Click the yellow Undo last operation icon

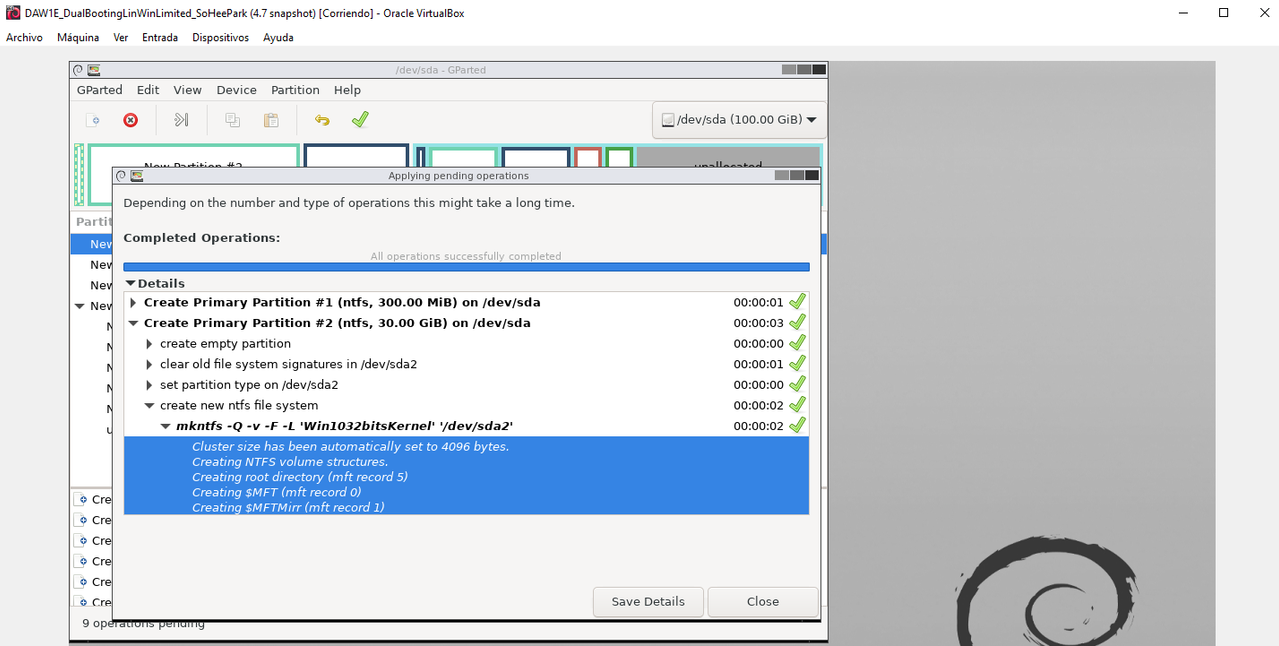322,120
